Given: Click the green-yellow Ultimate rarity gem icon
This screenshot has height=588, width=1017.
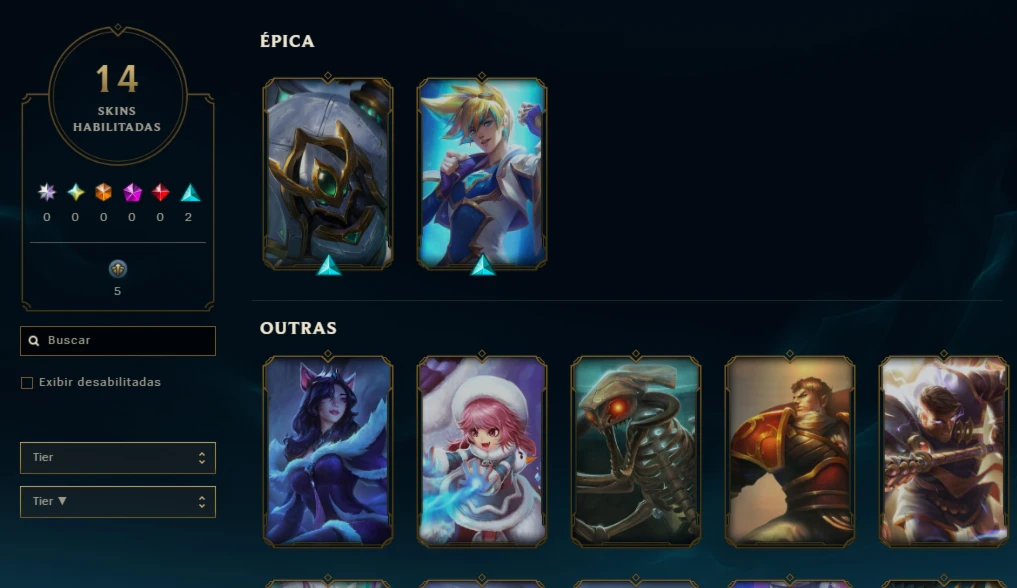Looking at the screenshot, I should click(x=76, y=193).
